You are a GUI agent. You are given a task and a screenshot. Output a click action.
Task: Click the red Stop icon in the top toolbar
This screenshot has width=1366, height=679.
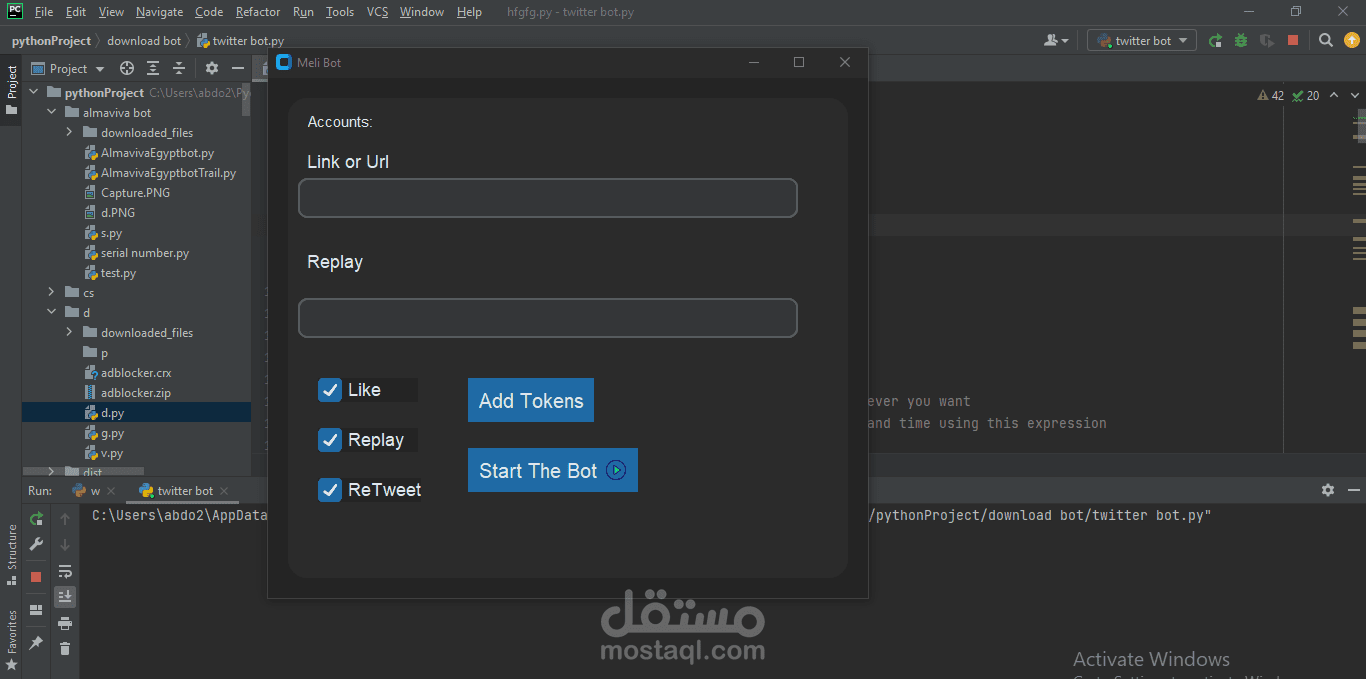1293,41
